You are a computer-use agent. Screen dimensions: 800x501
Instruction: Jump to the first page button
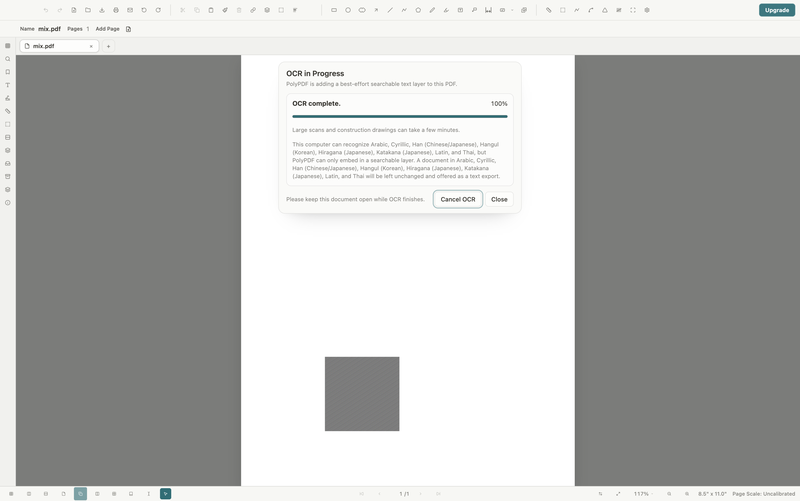pos(362,494)
